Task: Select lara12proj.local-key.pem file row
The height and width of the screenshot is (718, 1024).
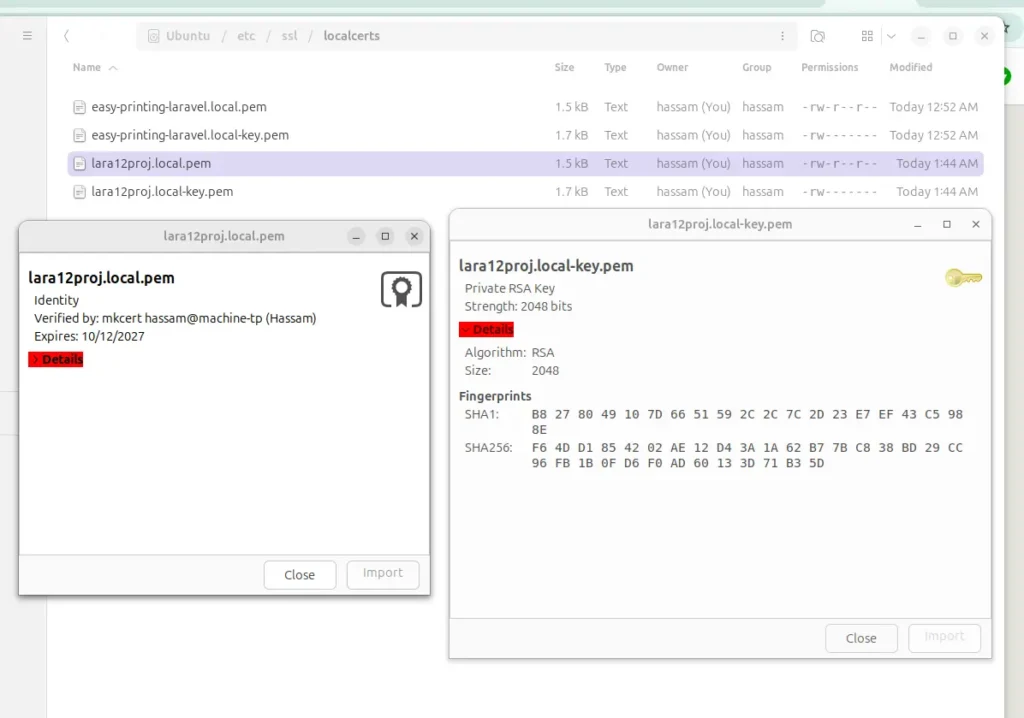Action: click(525, 191)
